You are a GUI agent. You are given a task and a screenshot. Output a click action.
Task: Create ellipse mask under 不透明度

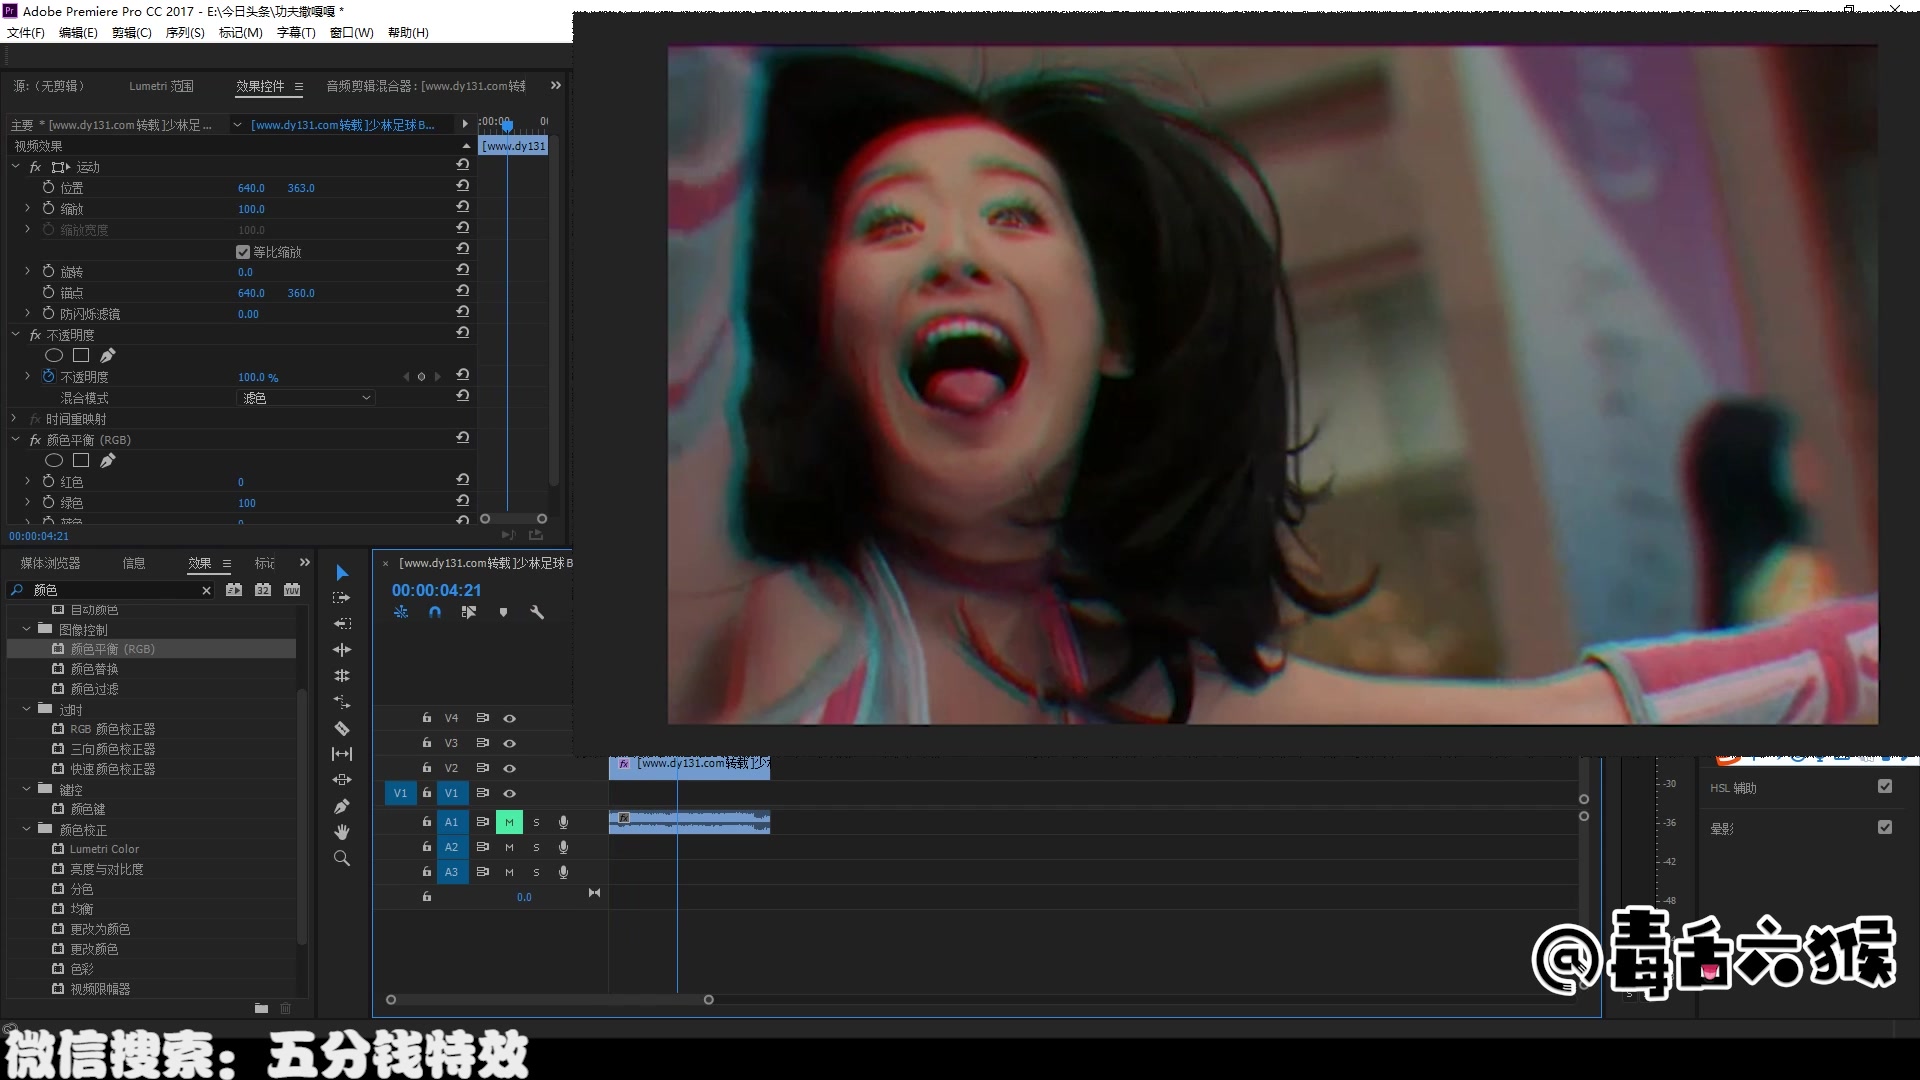[54, 355]
